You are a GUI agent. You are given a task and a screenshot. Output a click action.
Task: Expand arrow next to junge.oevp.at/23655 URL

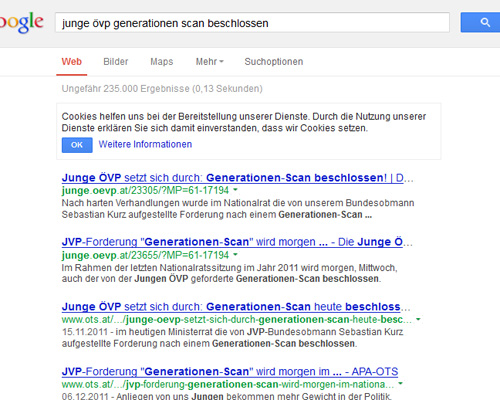click(235, 255)
